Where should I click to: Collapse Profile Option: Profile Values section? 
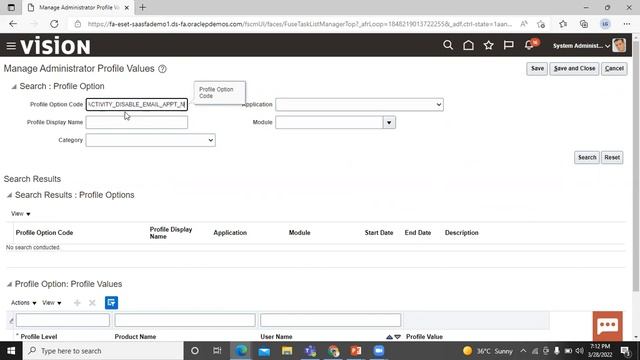pos(9,284)
